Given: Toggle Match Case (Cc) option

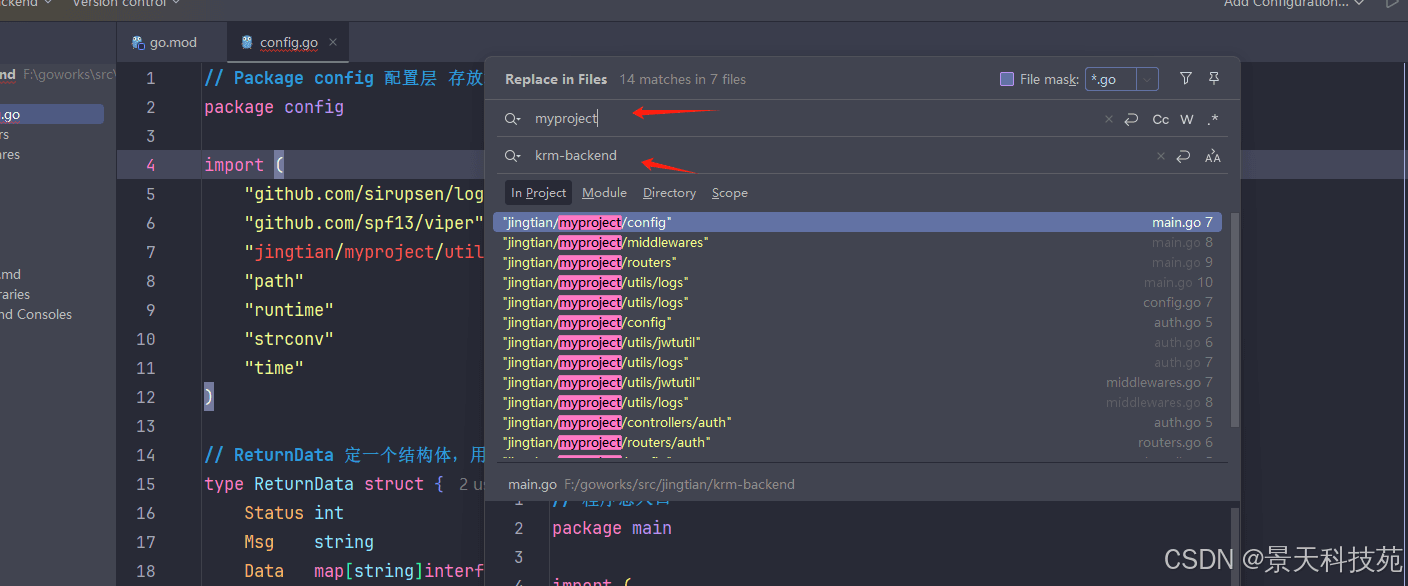Looking at the screenshot, I should pyautogui.click(x=1160, y=119).
